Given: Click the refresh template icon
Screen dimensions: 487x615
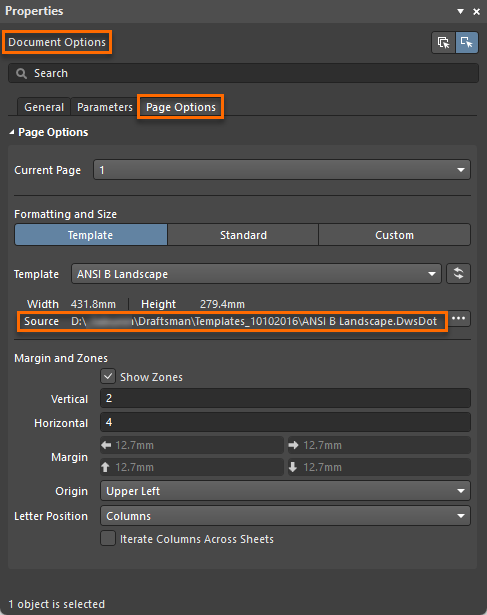Looking at the screenshot, I should pyautogui.click(x=458, y=273).
